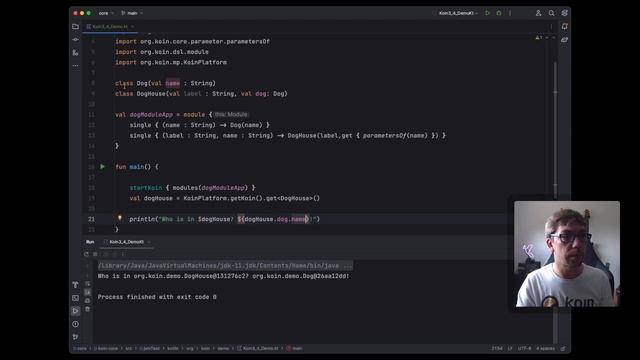Click the Koin3_4_Demo.kt breadcrumb

point(258,349)
